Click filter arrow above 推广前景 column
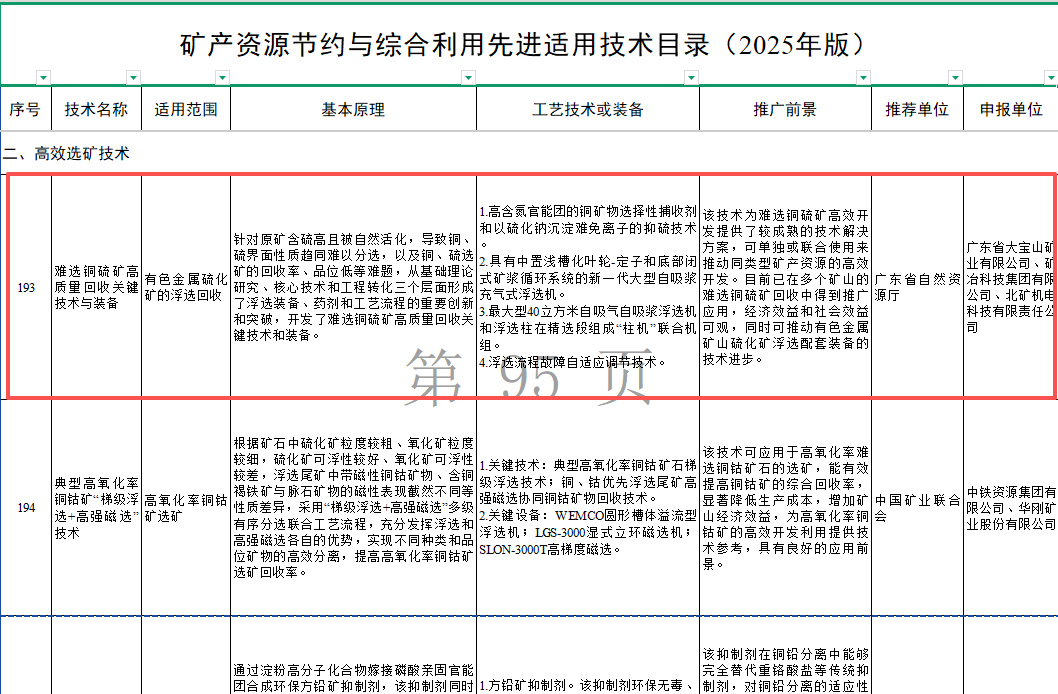Viewport: 1058px width, 694px height. coord(863,77)
